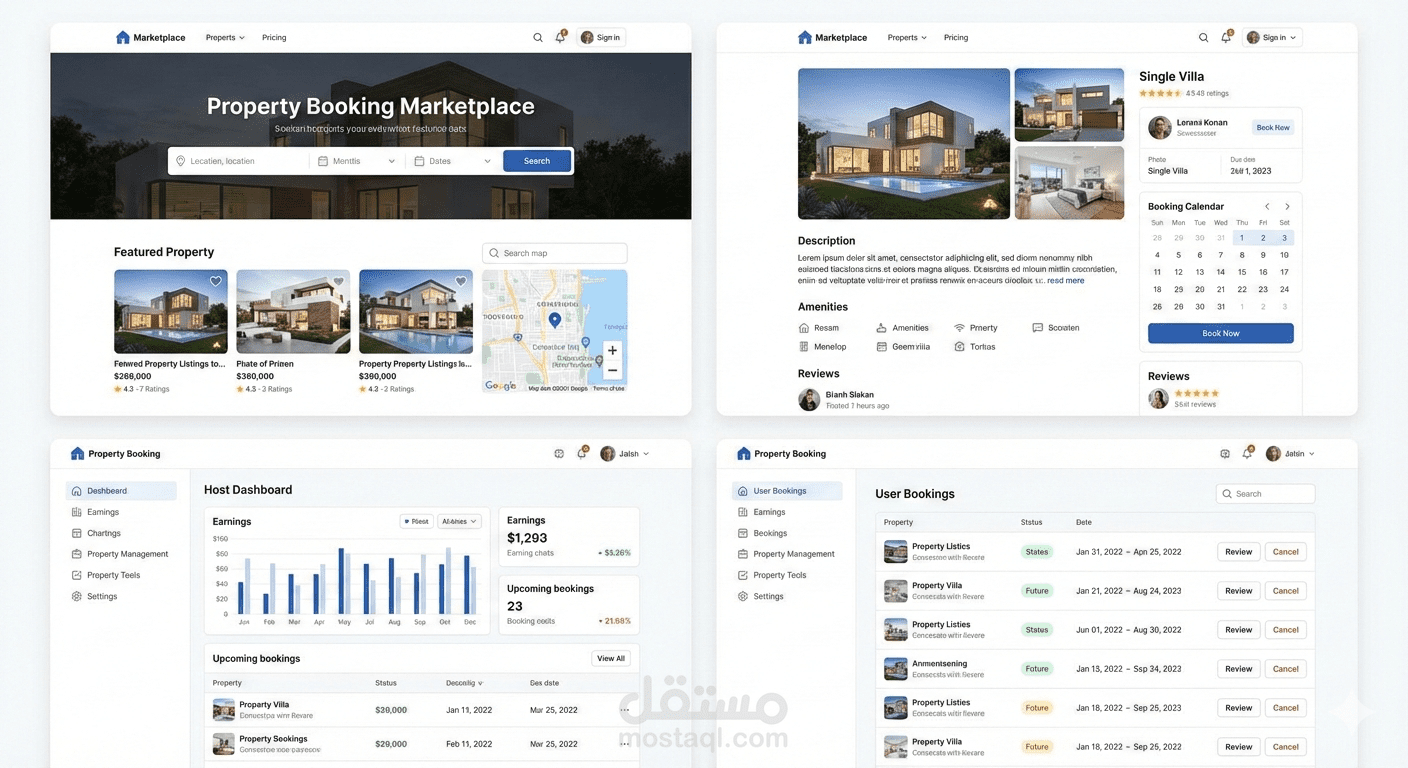Zoom in on the map with the plus icon
The image size is (1408, 768).
(612, 352)
